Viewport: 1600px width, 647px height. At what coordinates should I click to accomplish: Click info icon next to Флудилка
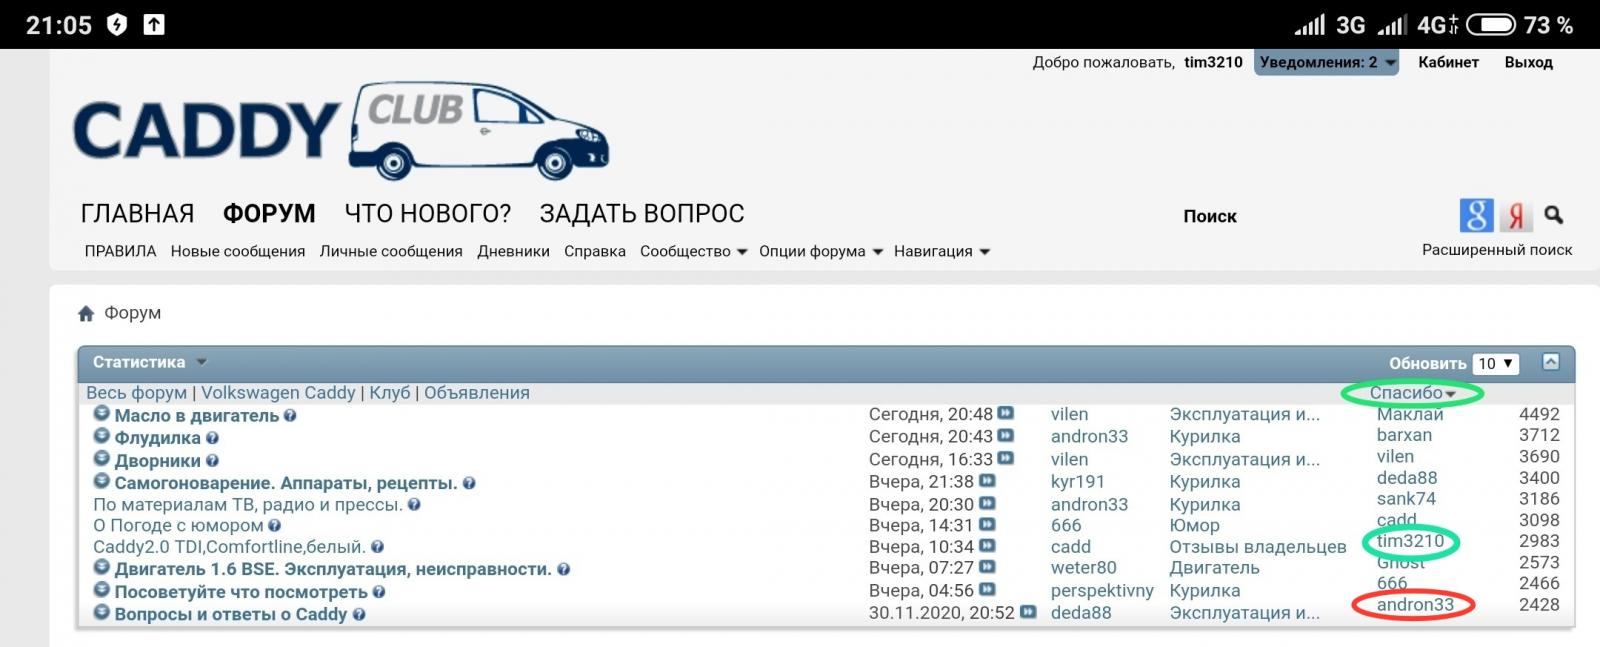pos(212,438)
